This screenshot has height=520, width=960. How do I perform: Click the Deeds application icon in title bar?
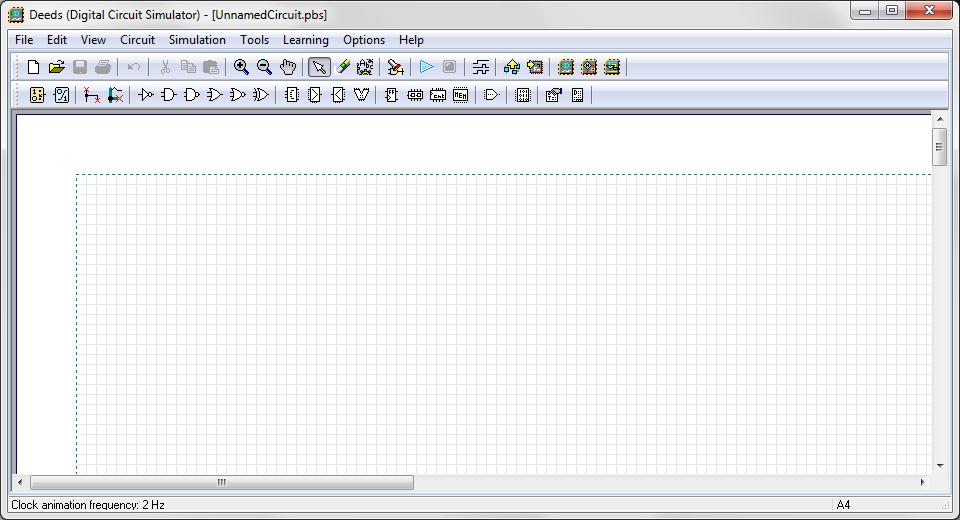click(16, 15)
